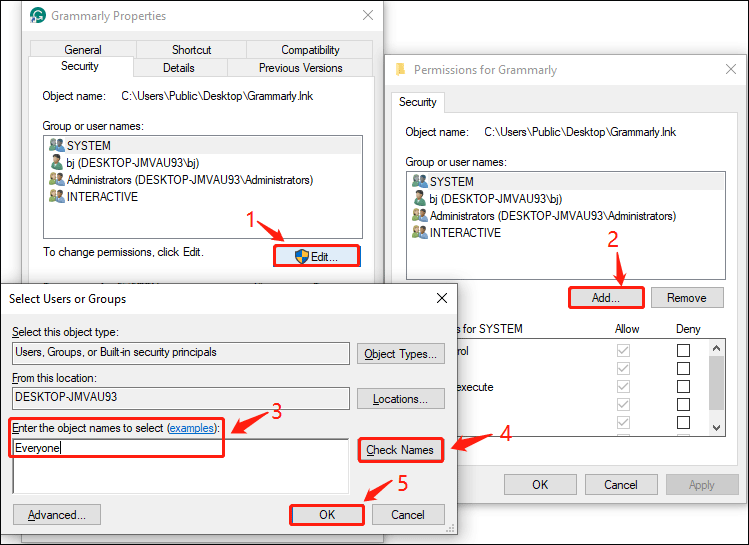Check the first Deny checkbox for SYSTEM
This screenshot has width=749, height=545.
pos(684,351)
